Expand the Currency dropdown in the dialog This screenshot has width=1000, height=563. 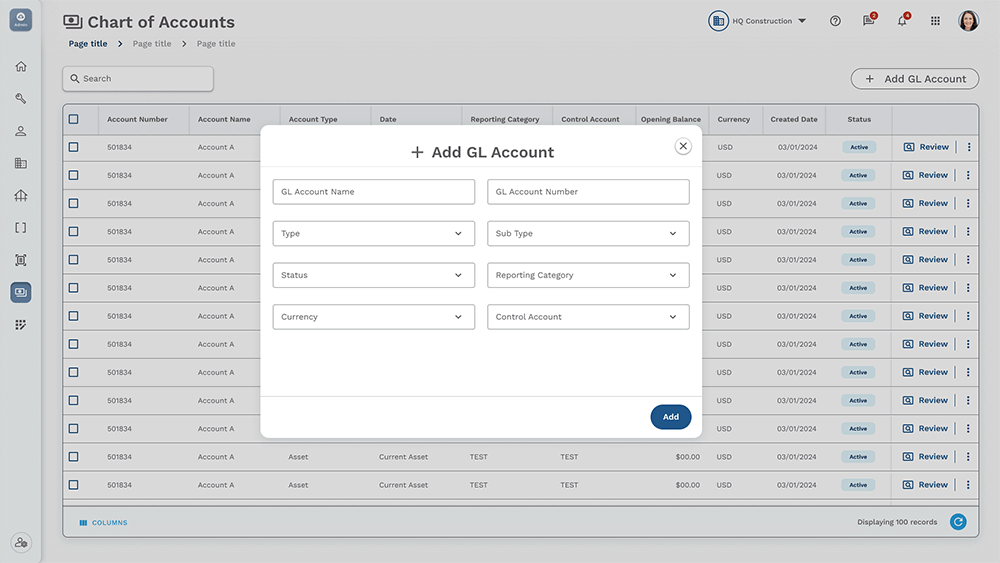click(x=374, y=317)
